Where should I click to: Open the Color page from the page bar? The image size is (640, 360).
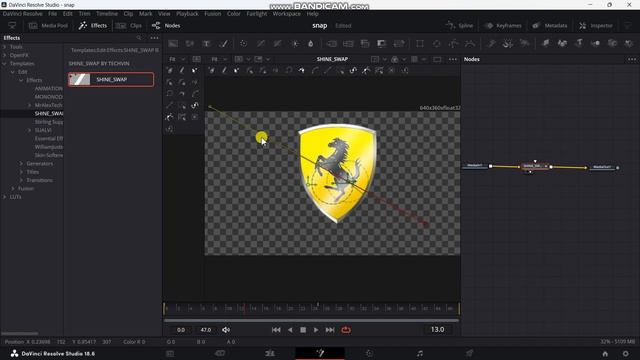click(x=369, y=353)
